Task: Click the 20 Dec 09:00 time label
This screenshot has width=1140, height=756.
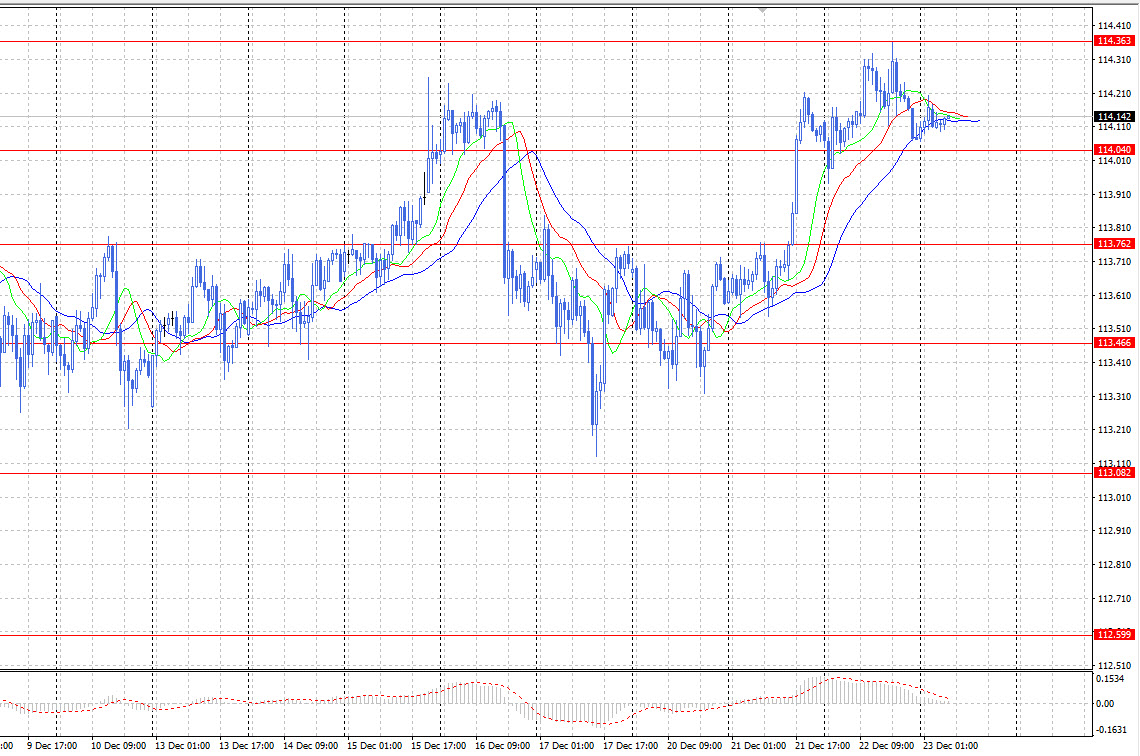Action: tap(694, 746)
